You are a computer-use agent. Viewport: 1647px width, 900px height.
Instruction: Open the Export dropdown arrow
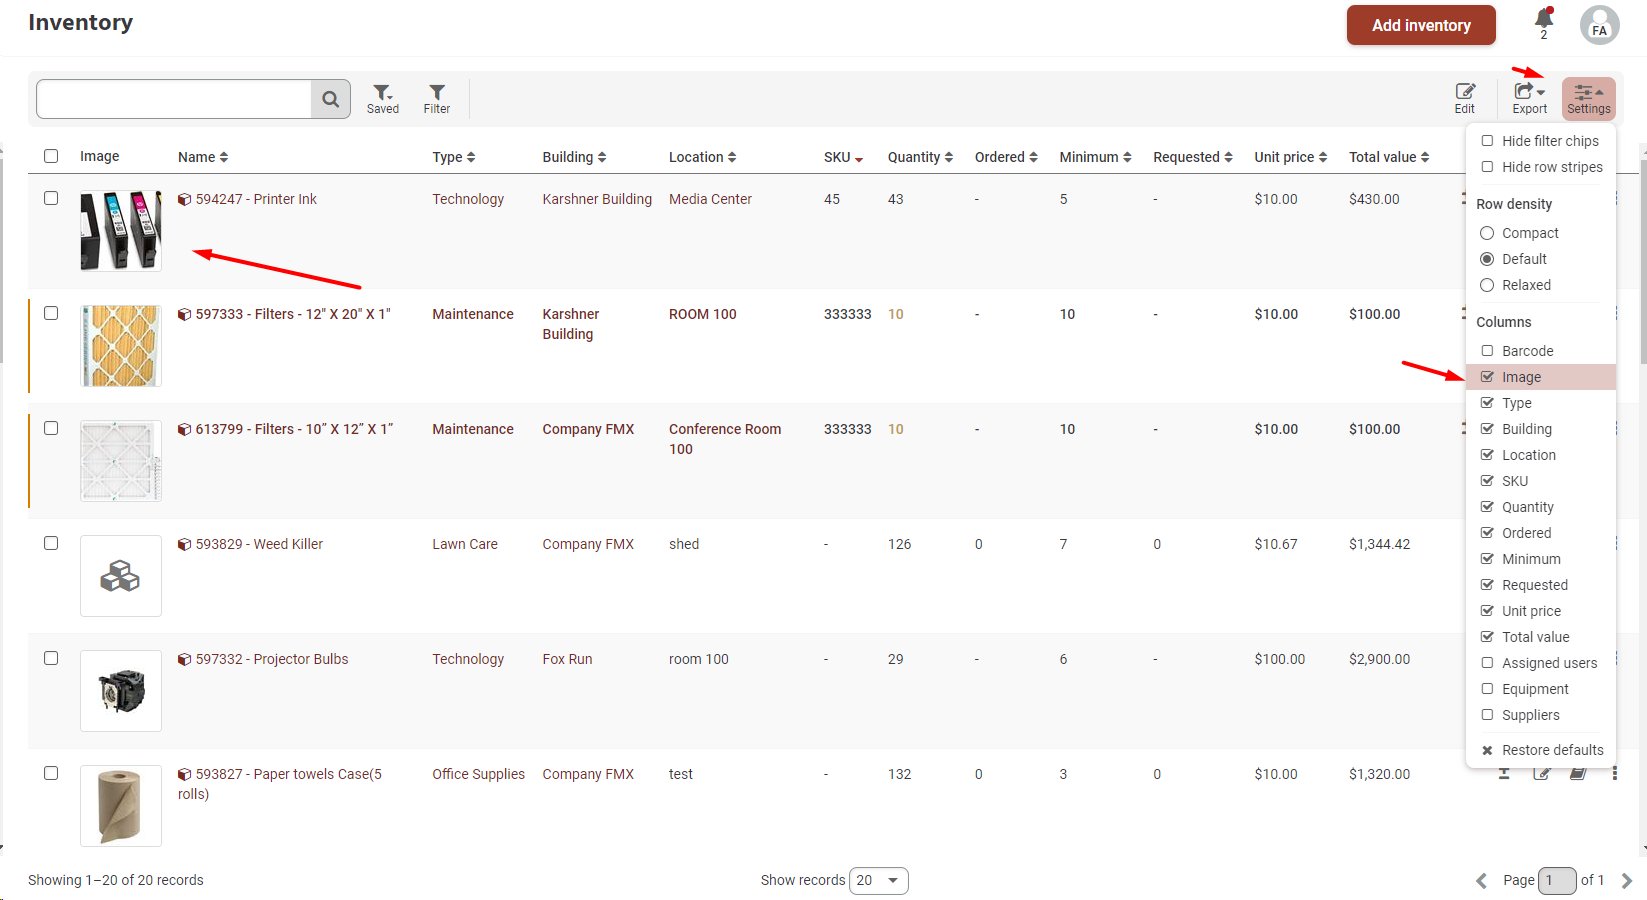click(x=1541, y=93)
